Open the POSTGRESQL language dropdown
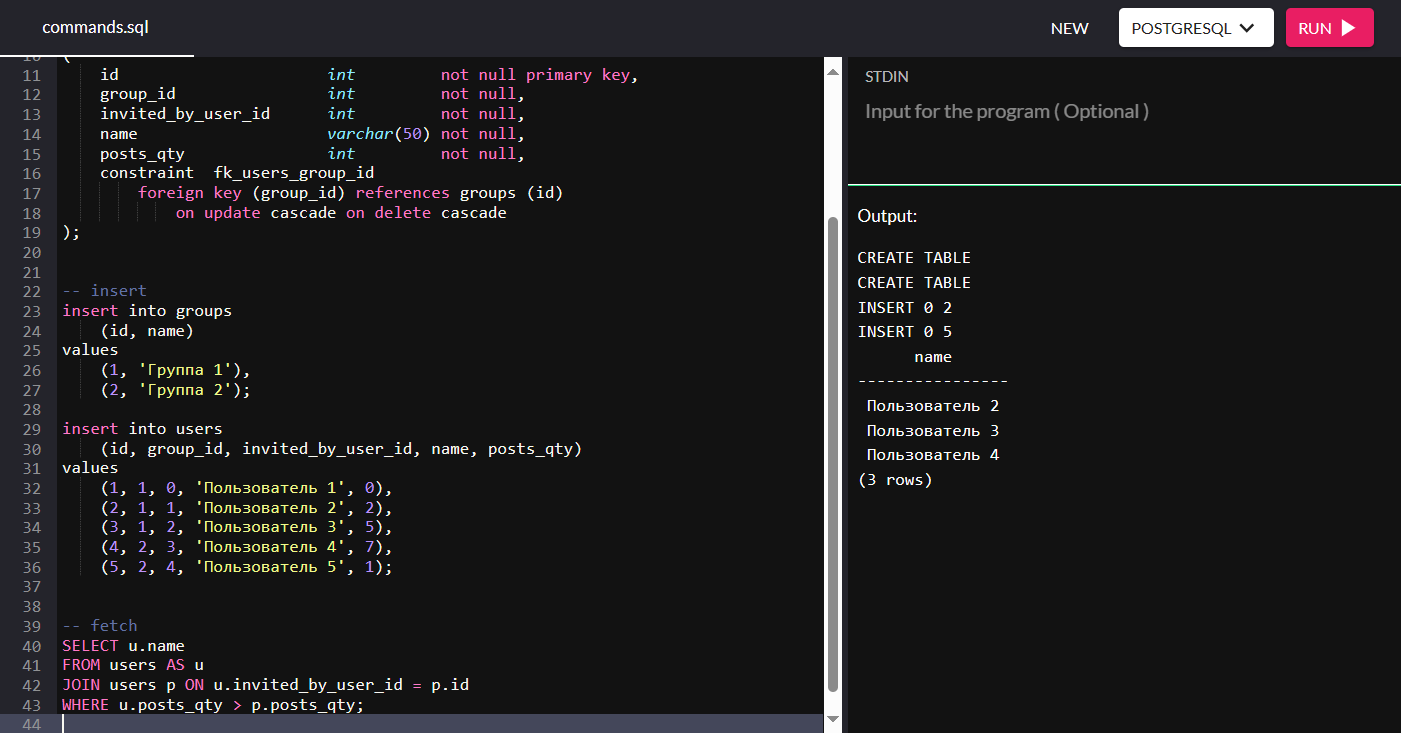Viewport: 1401px width, 733px height. 1196,28
